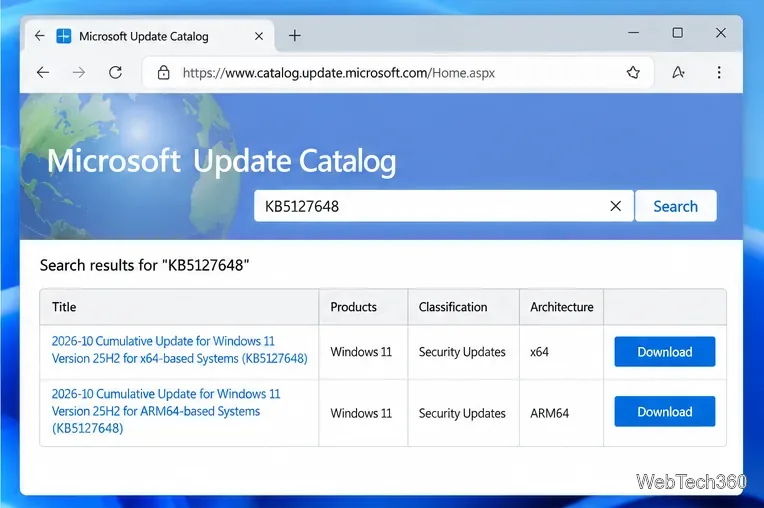Open the ARM64-based Systems cumulative update link

[166, 411]
